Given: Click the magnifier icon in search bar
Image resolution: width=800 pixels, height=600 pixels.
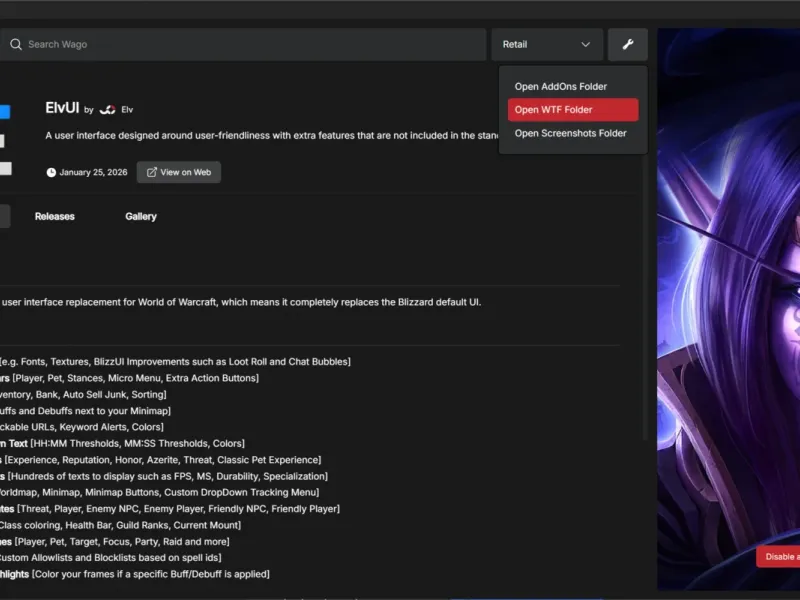Looking at the screenshot, I should [16, 44].
